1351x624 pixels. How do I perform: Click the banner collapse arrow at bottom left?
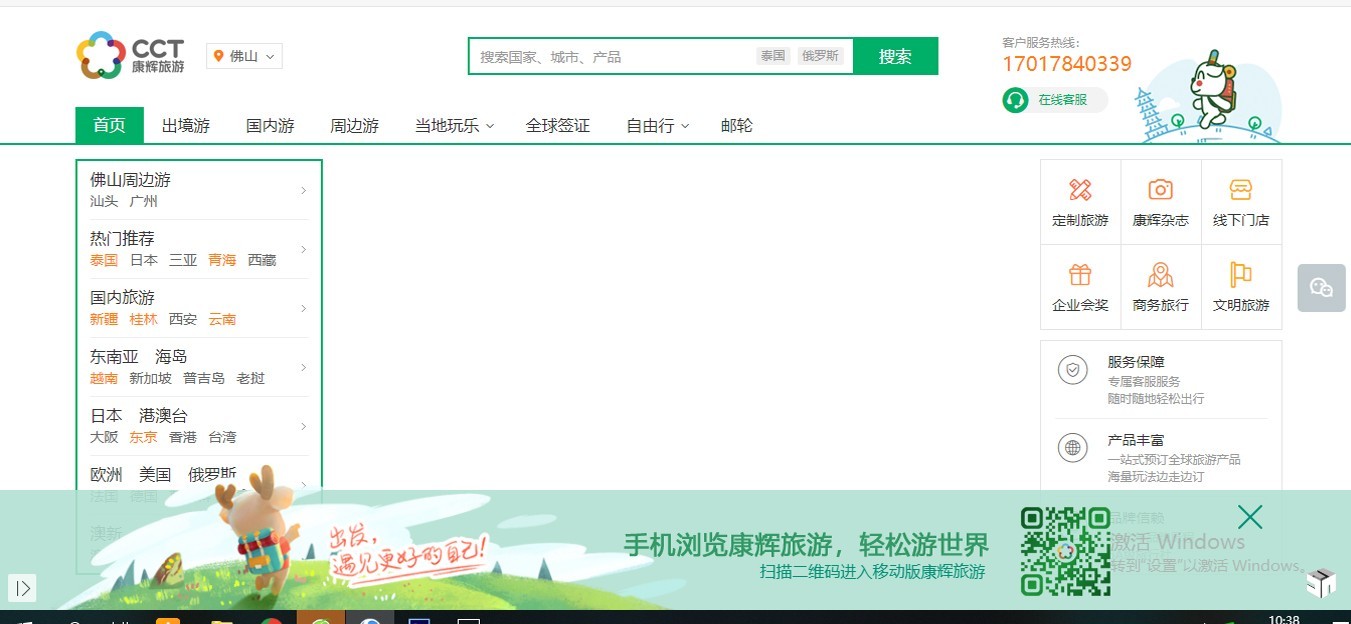click(22, 588)
